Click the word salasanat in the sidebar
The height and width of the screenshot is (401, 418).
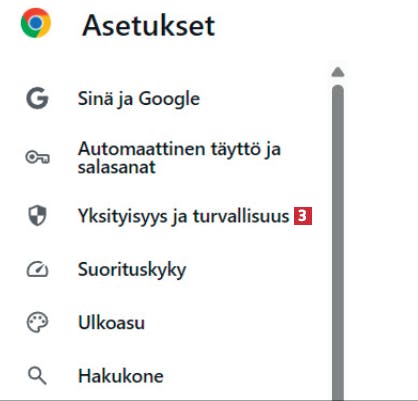coord(117,167)
